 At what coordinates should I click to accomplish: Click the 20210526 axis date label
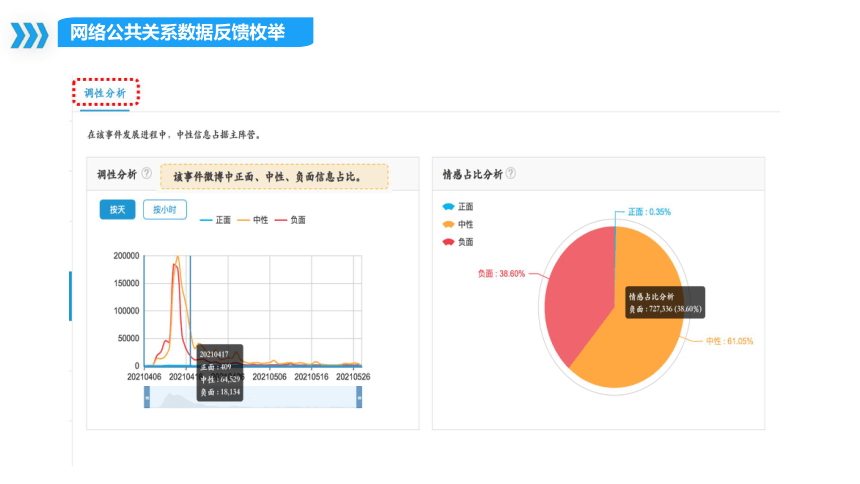coord(353,377)
